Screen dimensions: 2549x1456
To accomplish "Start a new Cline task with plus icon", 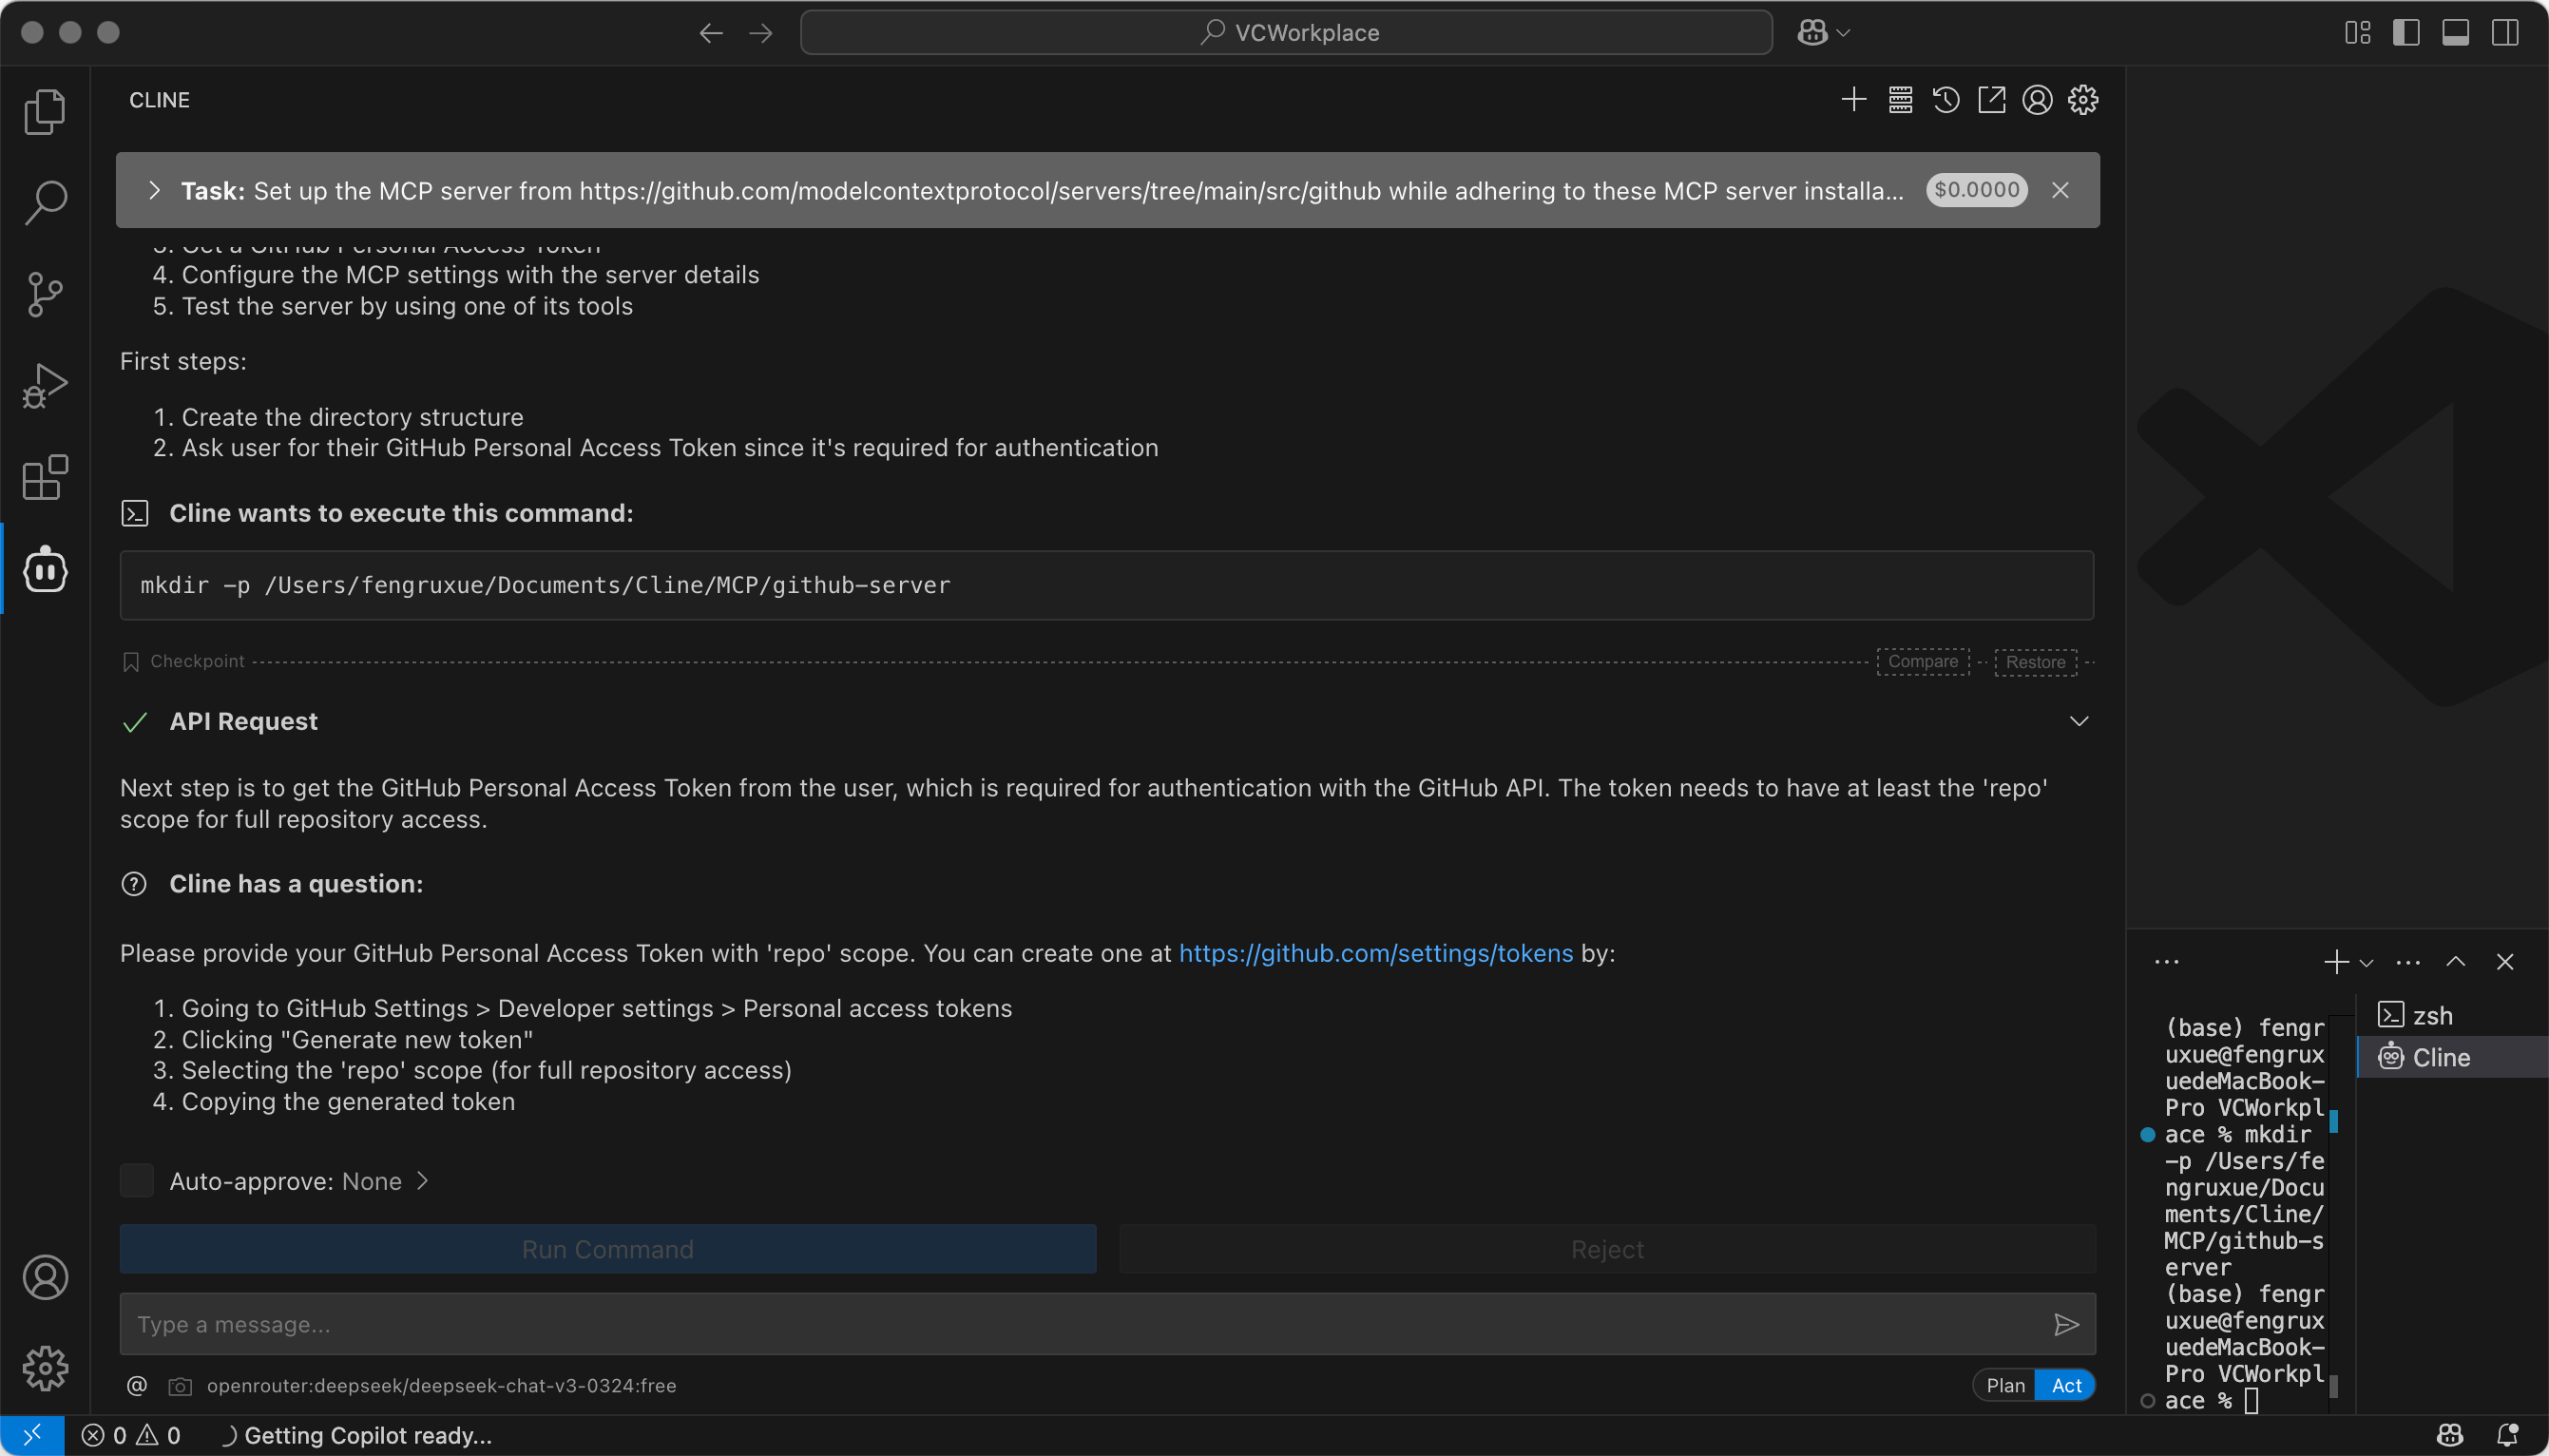I will [1854, 100].
